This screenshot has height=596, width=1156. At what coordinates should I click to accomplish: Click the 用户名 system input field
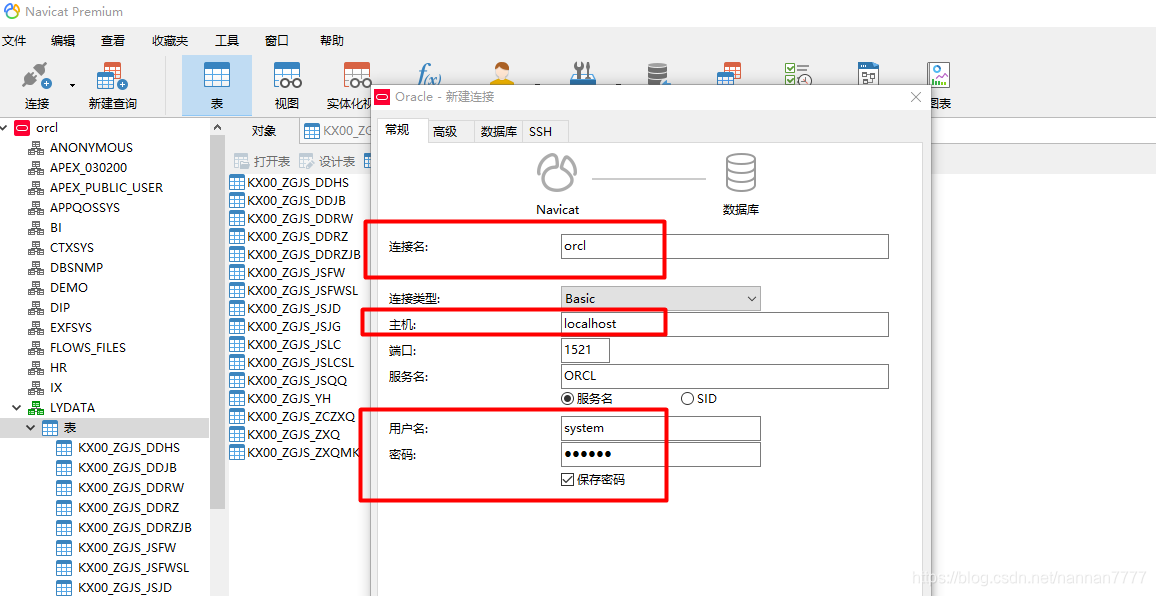pyautogui.click(x=661, y=429)
